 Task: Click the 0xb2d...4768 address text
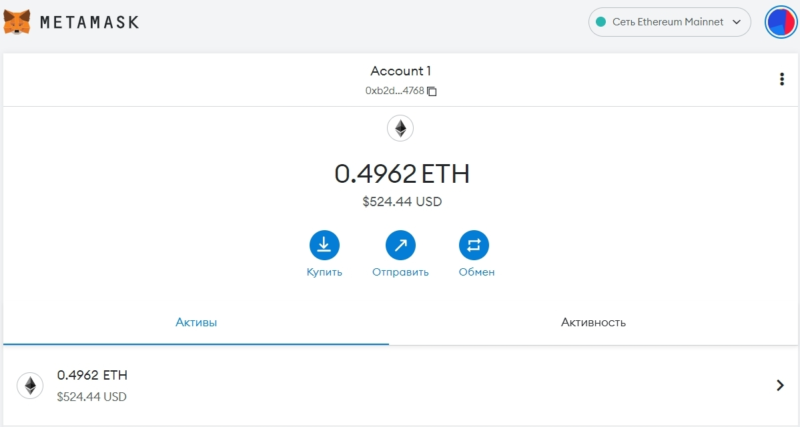click(x=394, y=91)
